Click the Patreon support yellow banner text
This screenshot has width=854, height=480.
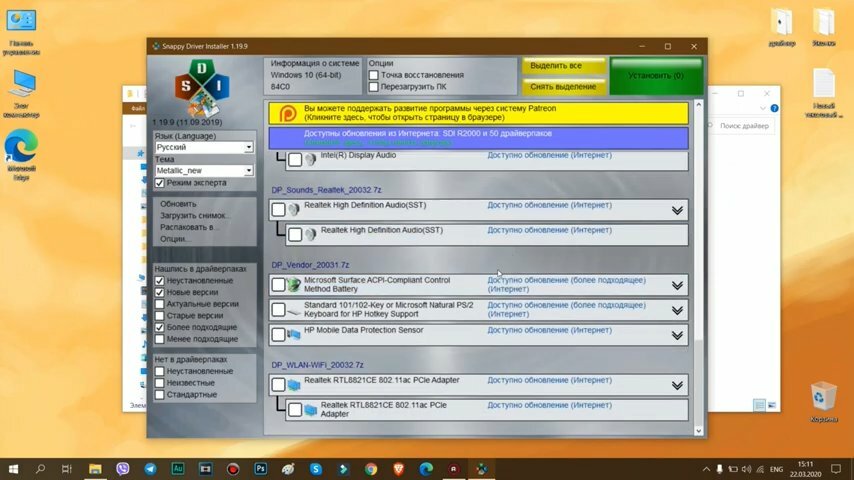click(x=430, y=113)
